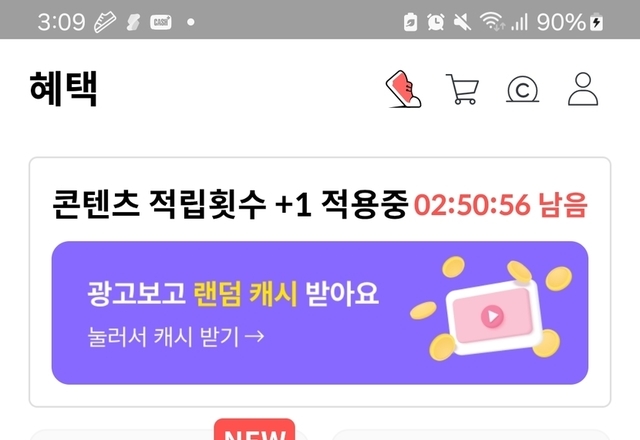
Task: Tap the S-shaped app notification icon
Action: coord(133,22)
